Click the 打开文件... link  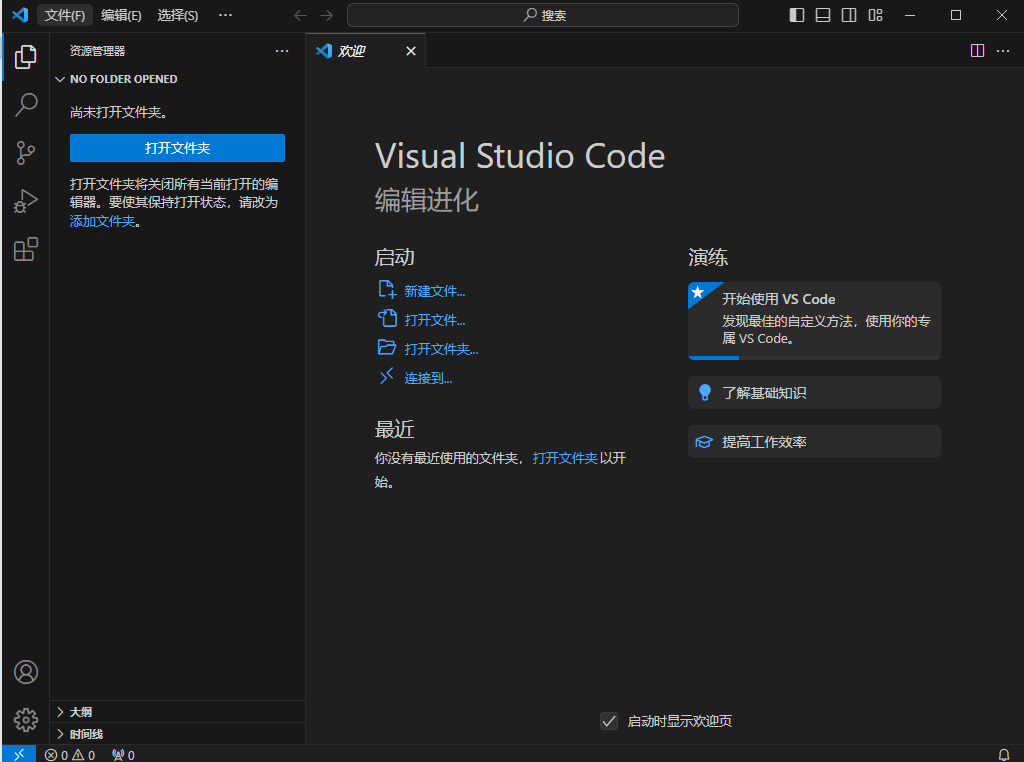[434, 320]
